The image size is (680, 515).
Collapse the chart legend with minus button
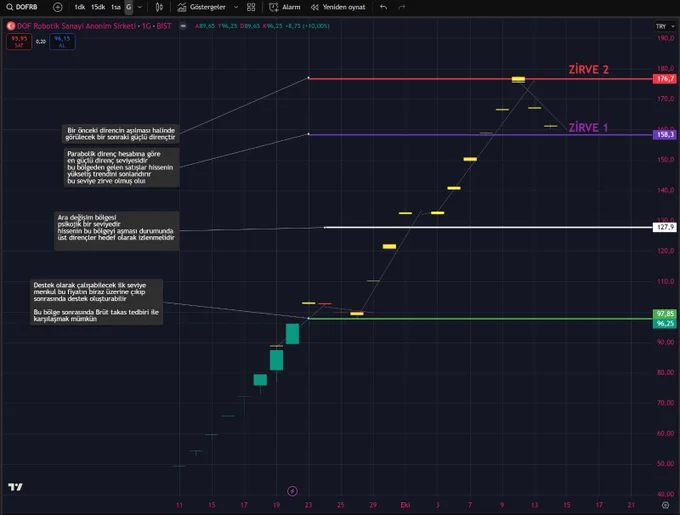pyautogui.click(x=183, y=26)
